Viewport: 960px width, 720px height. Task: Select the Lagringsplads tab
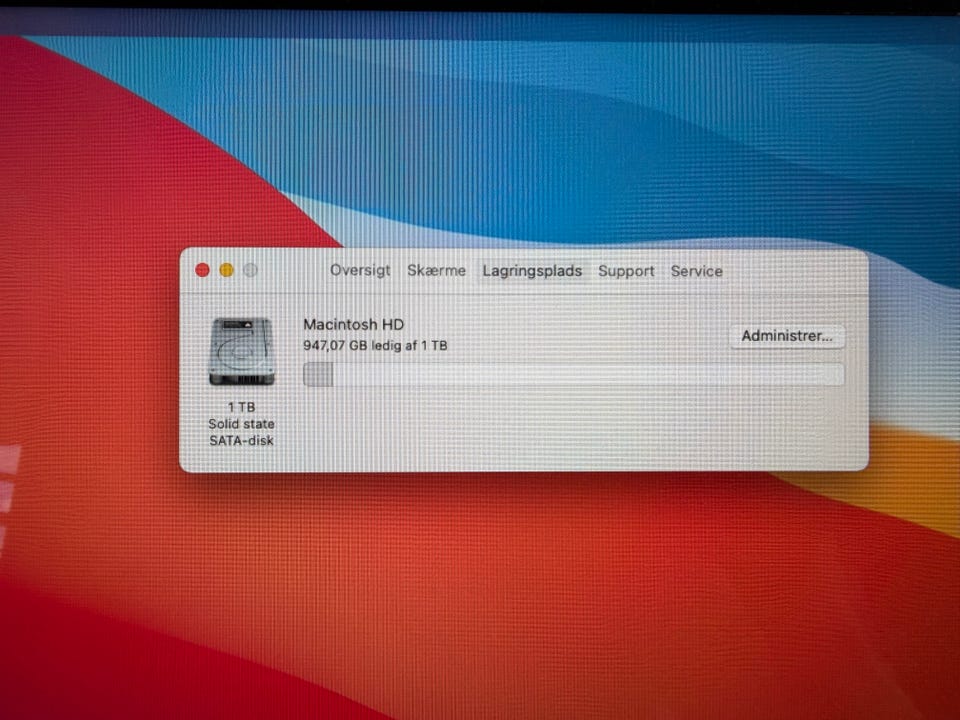tap(532, 271)
